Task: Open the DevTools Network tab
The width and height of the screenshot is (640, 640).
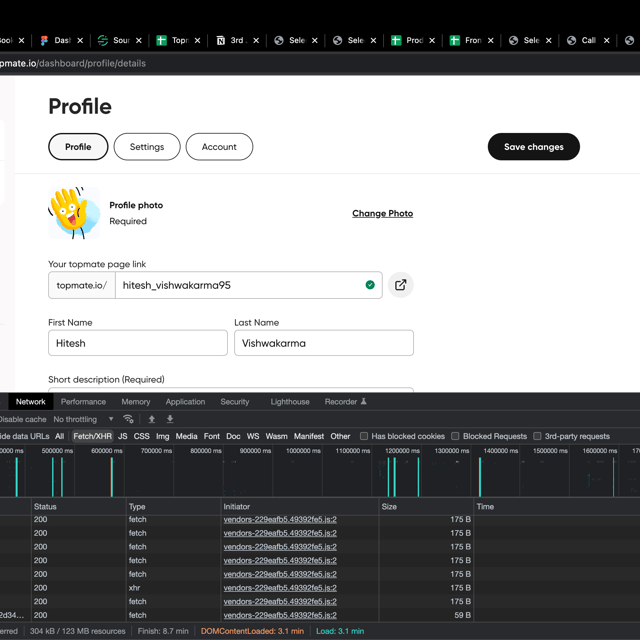Action: point(31,402)
